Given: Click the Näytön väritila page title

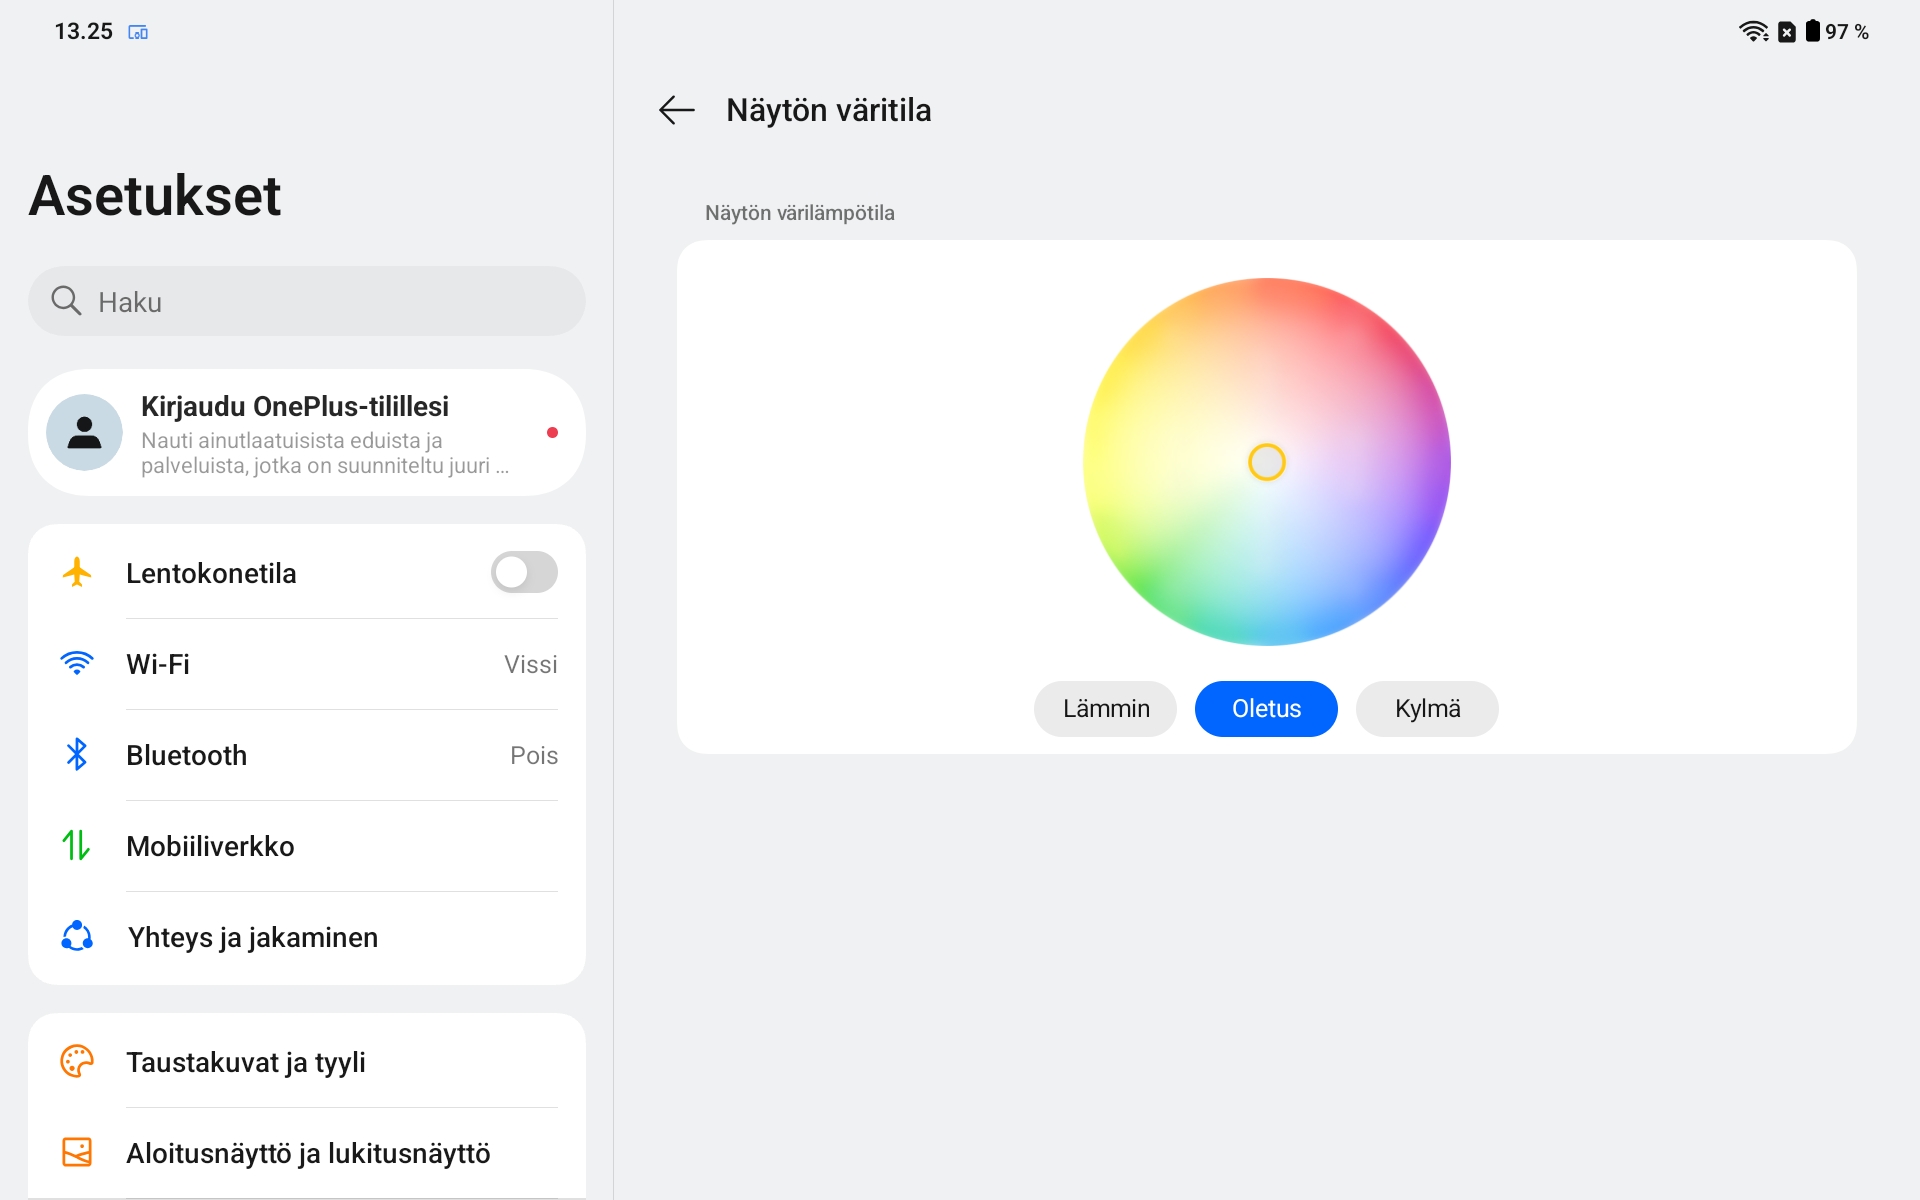Looking at the screenshot, I should click(x=828, y=110).
